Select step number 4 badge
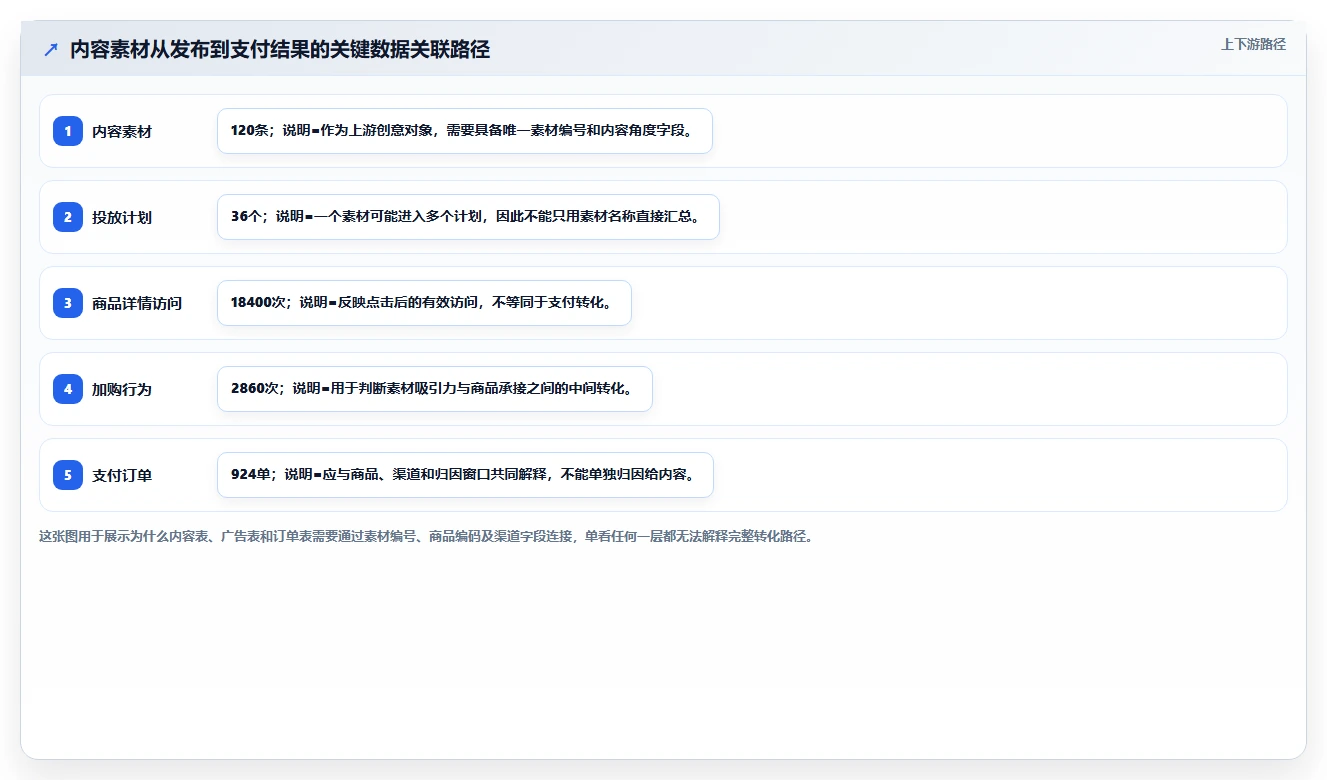This screenshot has width=1327, height=780. [68, 389]
